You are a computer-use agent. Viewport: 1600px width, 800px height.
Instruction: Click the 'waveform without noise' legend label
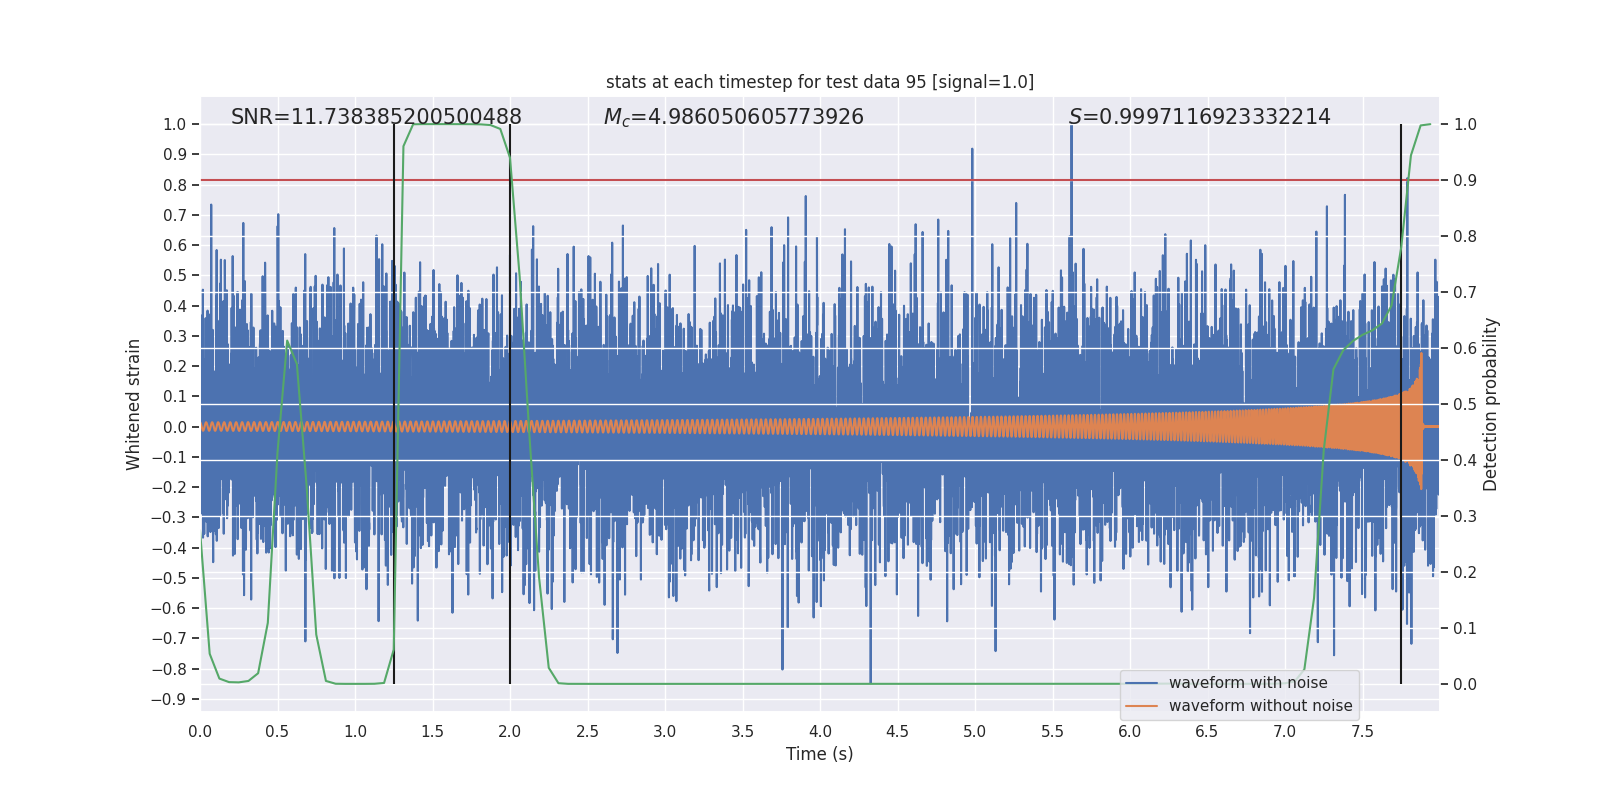pos(1260,706)
